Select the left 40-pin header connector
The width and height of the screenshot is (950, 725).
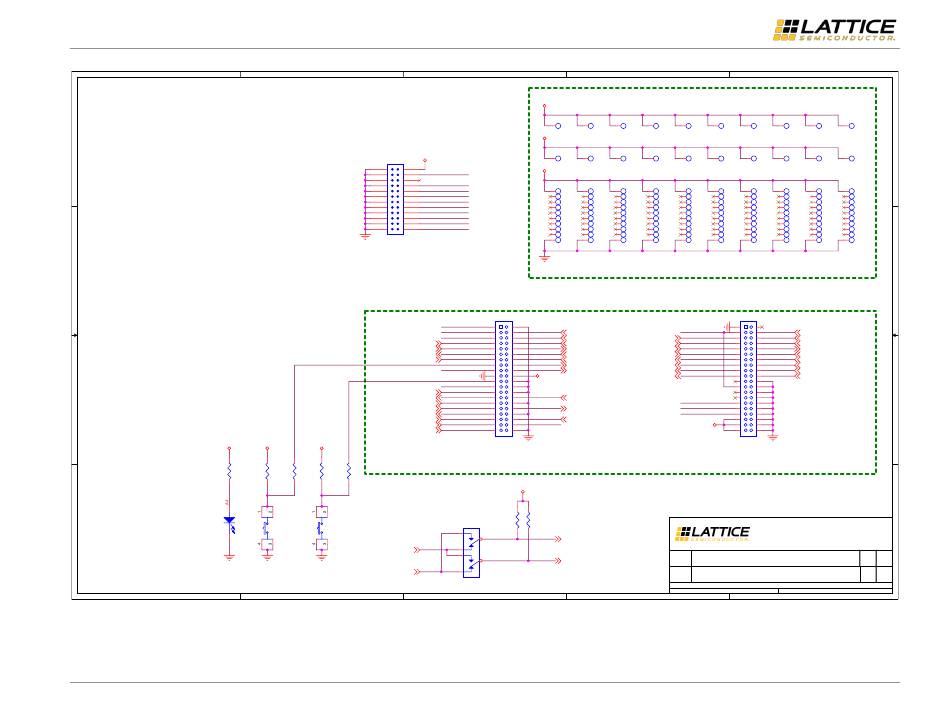click(503, 378)
